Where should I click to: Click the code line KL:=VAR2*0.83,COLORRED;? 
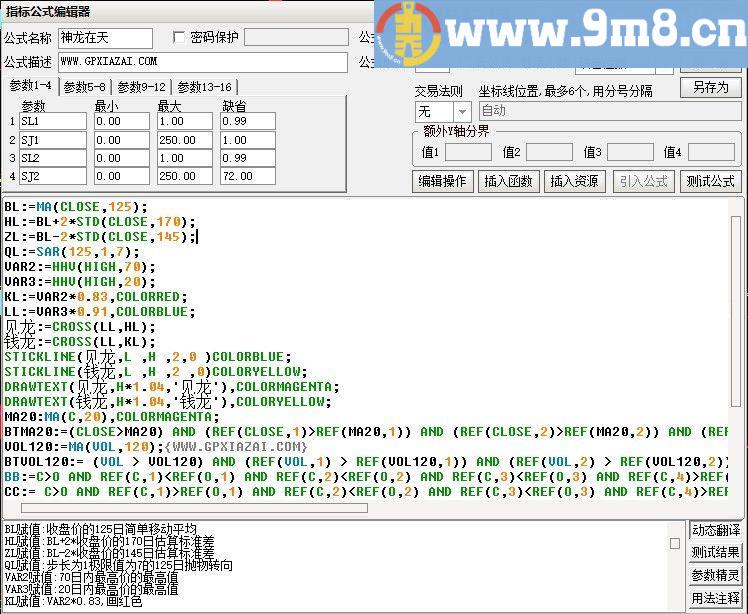(95, 297)
